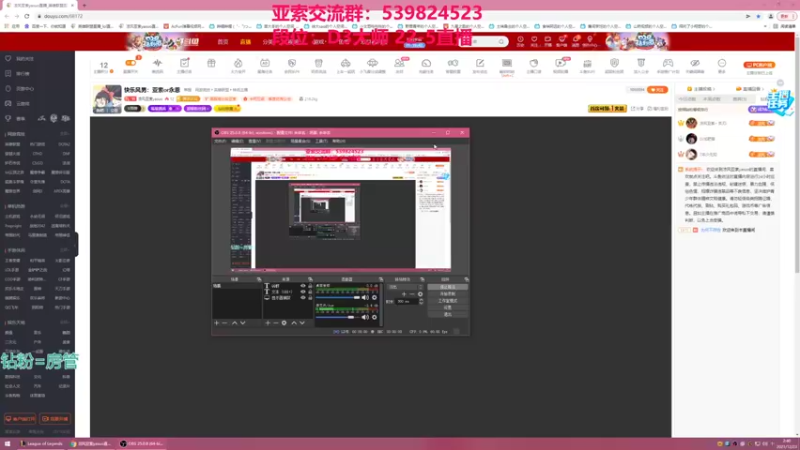Add a new source in OBS

267,323
